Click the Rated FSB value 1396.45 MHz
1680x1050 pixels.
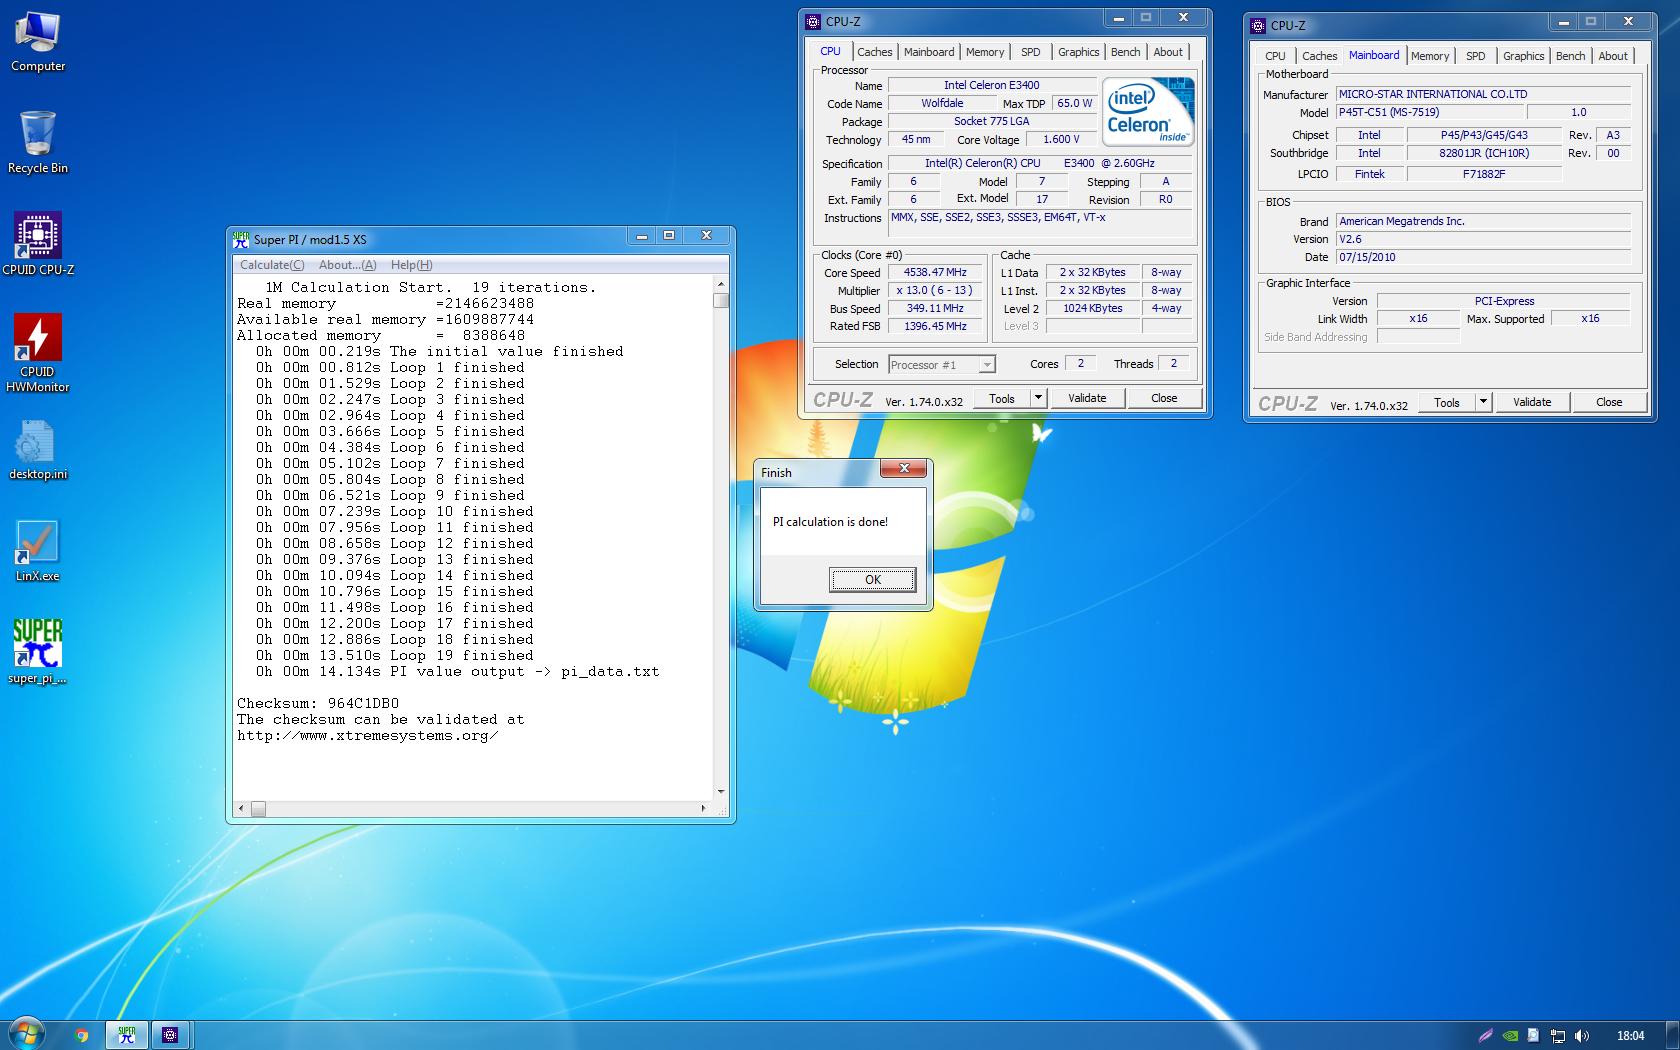[x=935, y=326]
